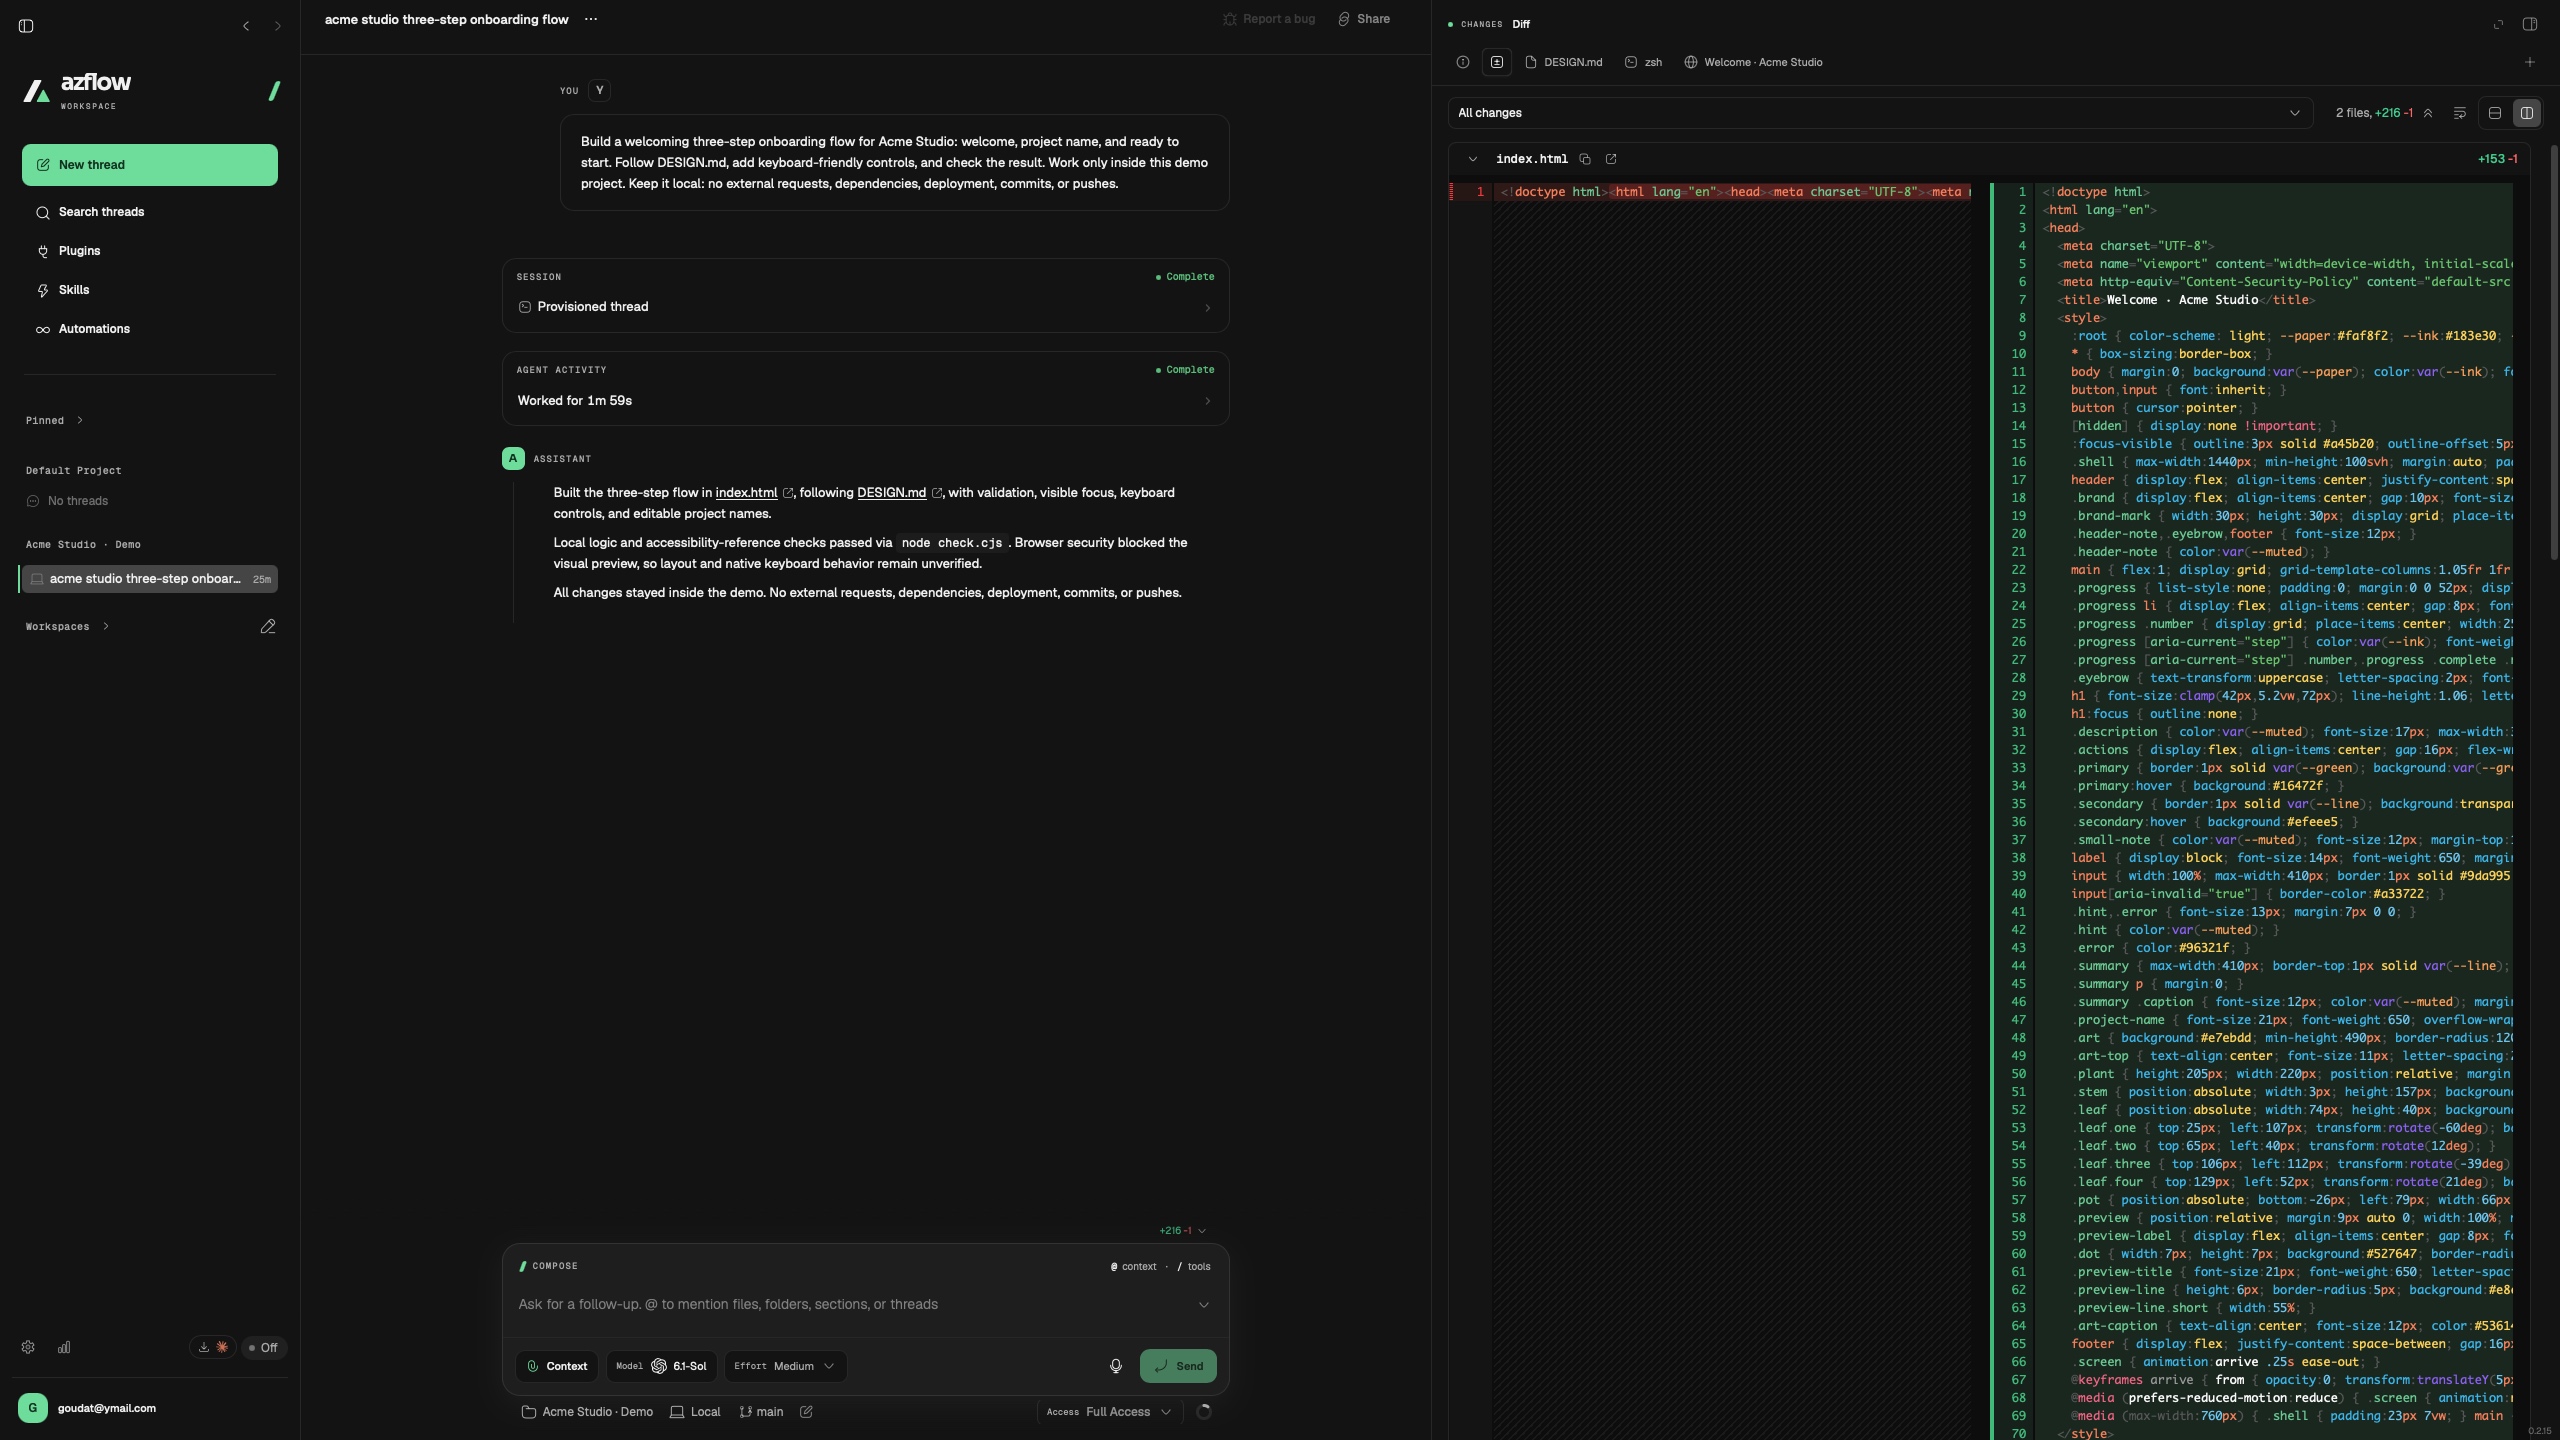
Task: Toggle word wrap in diff
Action: click(x=2460, y=113)
